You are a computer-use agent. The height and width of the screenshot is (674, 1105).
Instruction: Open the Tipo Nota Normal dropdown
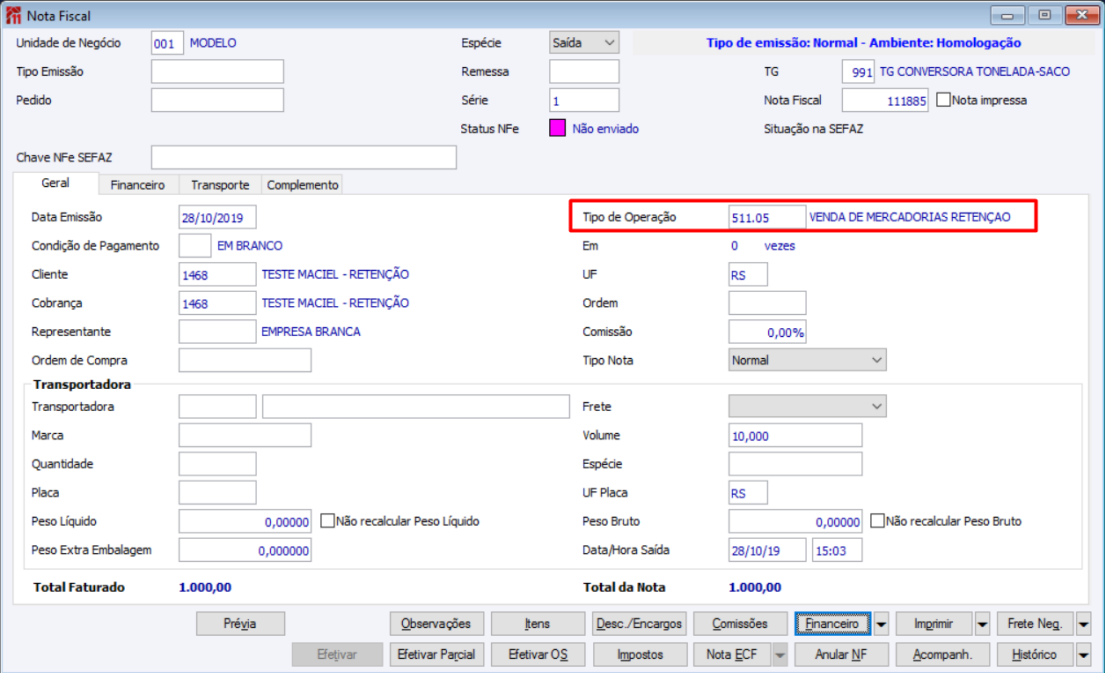point(807,360)
